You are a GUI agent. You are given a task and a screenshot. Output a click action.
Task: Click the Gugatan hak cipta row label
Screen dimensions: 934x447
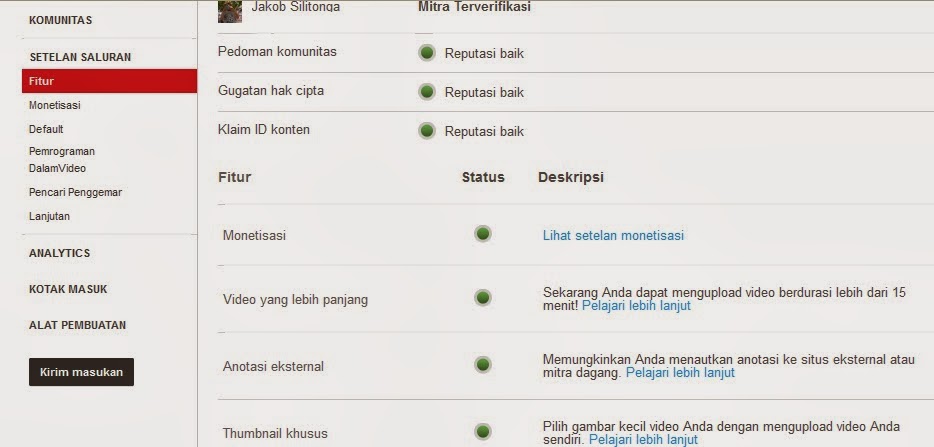coord(270,91)
